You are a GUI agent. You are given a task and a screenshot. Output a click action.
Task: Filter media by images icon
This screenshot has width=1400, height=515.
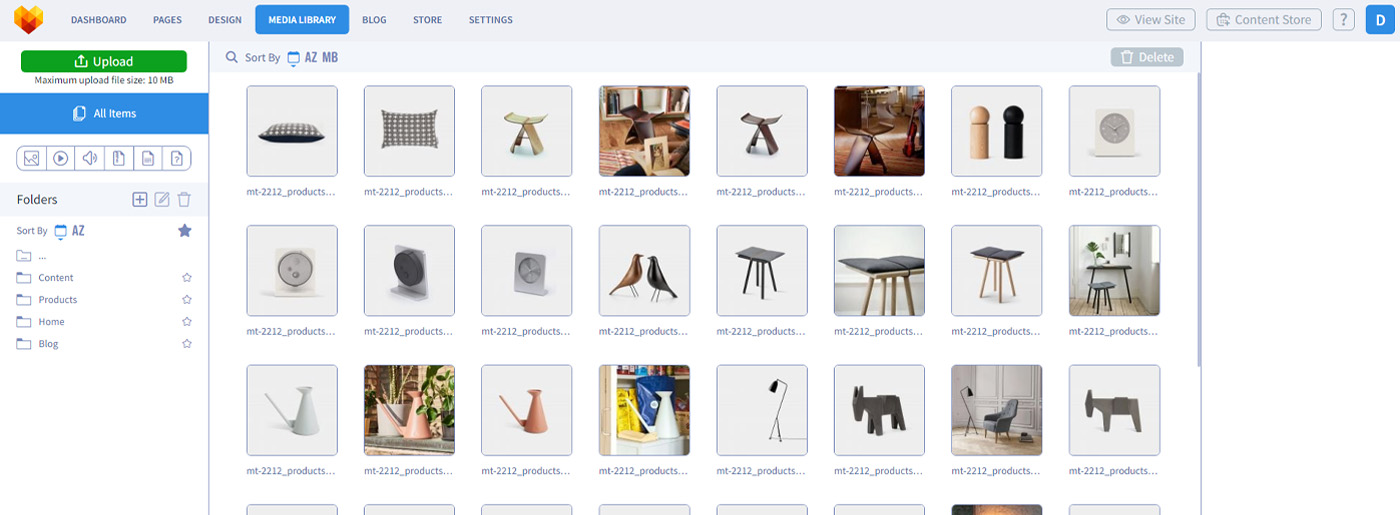(x=31, y=158)
